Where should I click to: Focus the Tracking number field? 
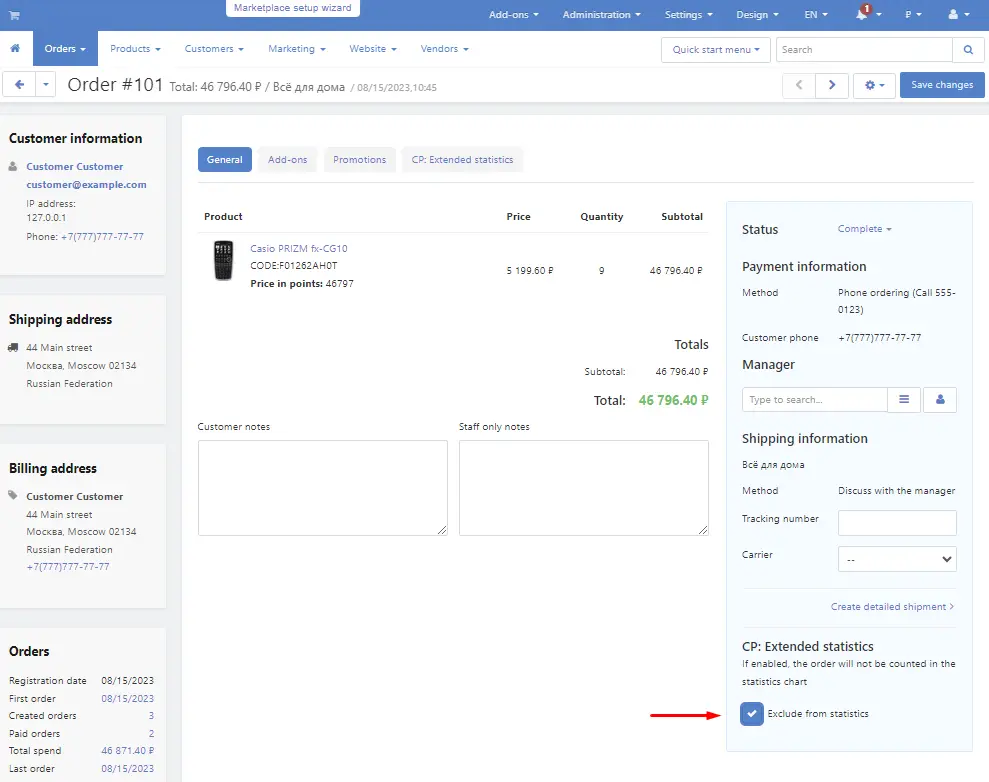[897, 523]
